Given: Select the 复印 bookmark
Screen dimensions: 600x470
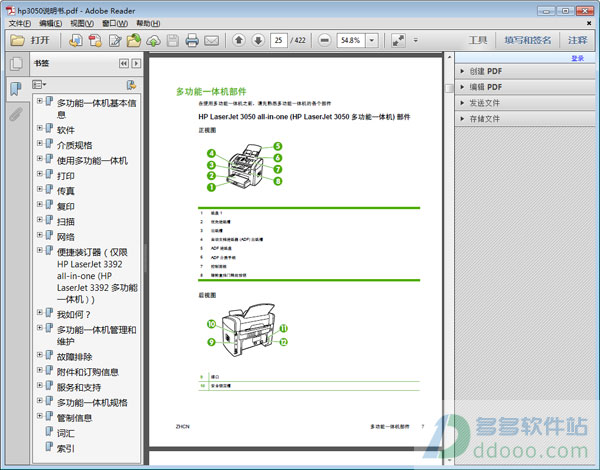Looking at the screenshot, I should pos(66,207).
